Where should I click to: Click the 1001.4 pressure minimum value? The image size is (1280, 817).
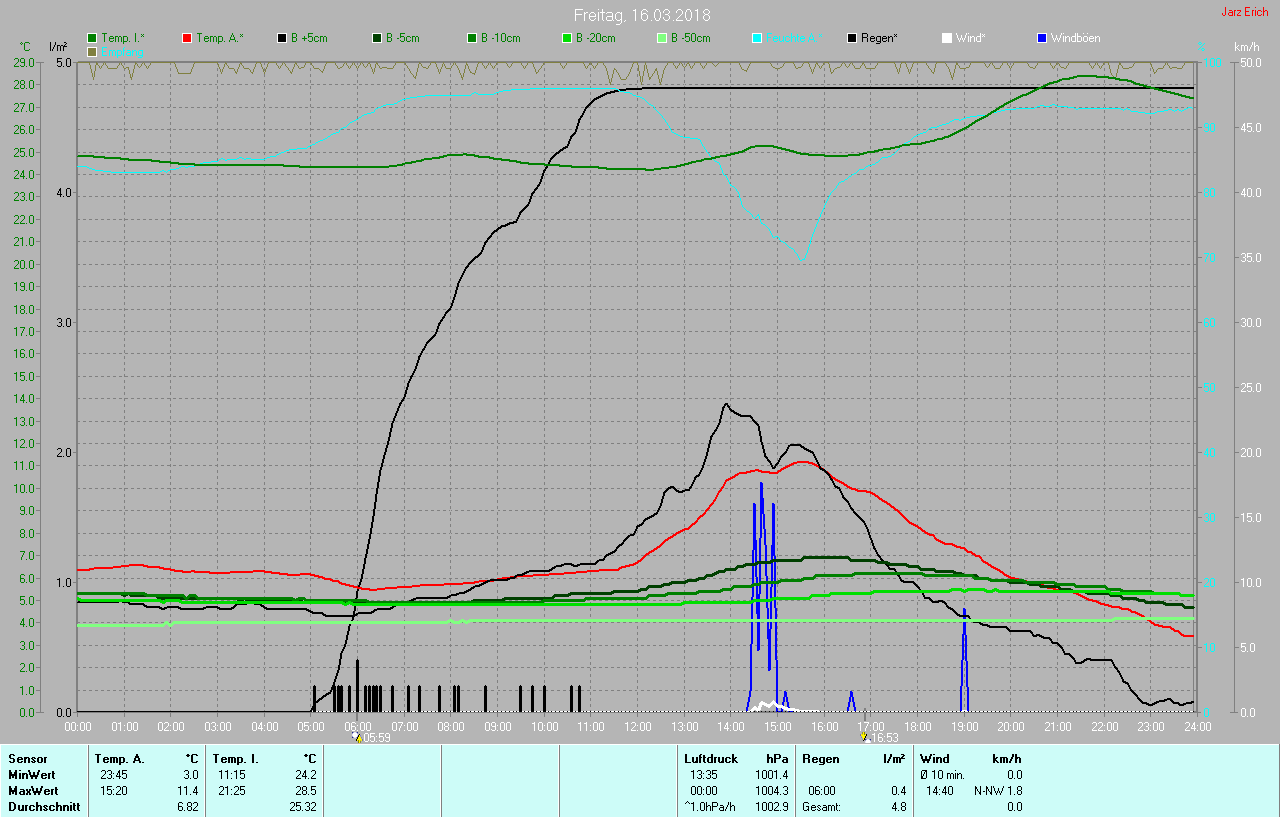click(x=772, y=775)
